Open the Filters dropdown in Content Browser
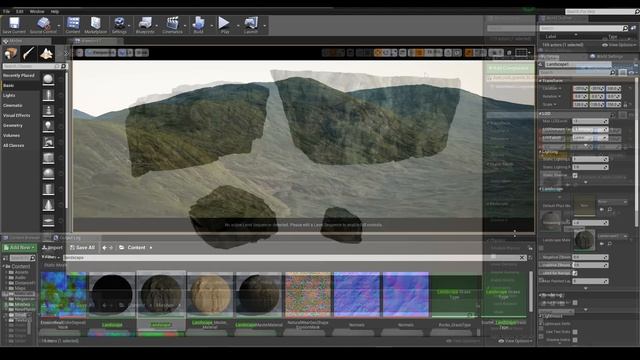Viewport: 640px width, 360px height. pyautogui.click(x=51, y=258)
